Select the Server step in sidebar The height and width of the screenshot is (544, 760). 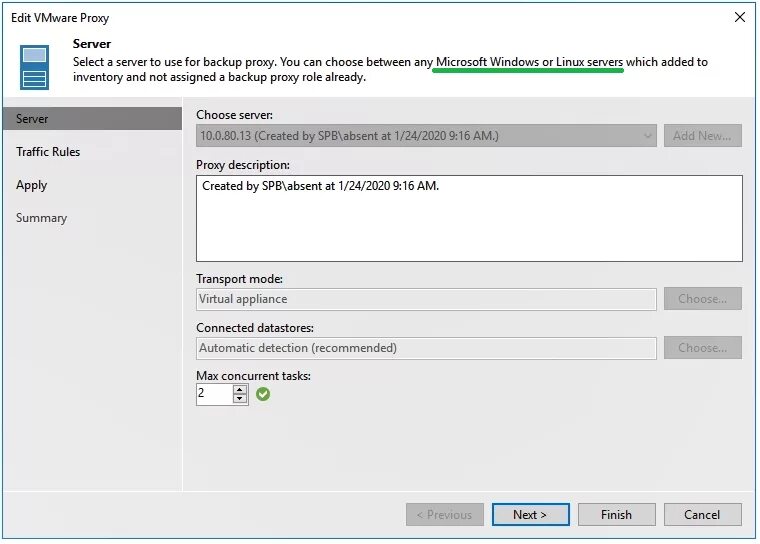(x=92, y=119)
